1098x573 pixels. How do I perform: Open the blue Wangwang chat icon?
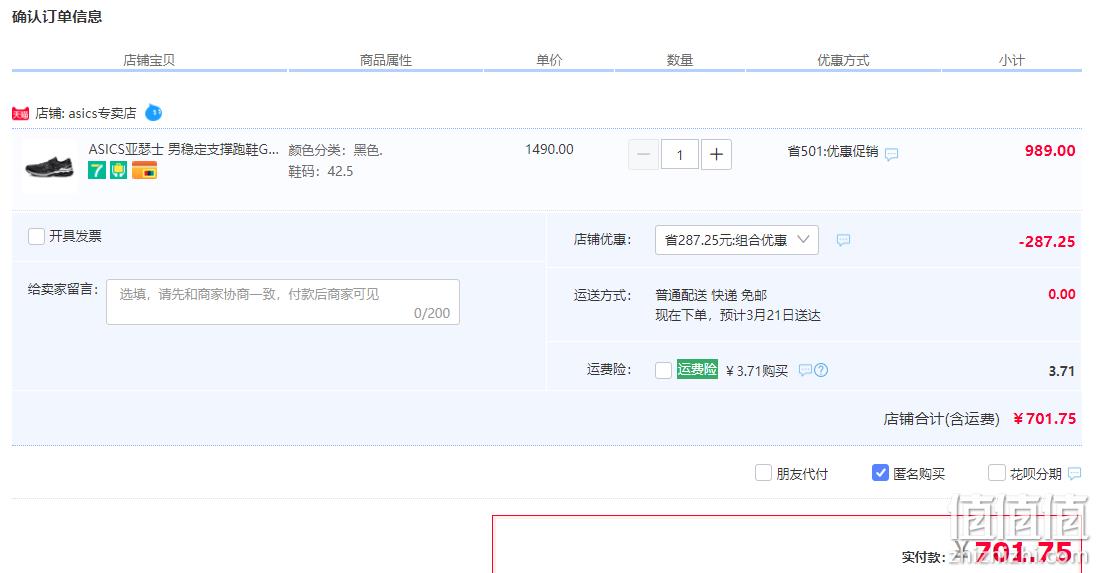(x=153, y=112)
